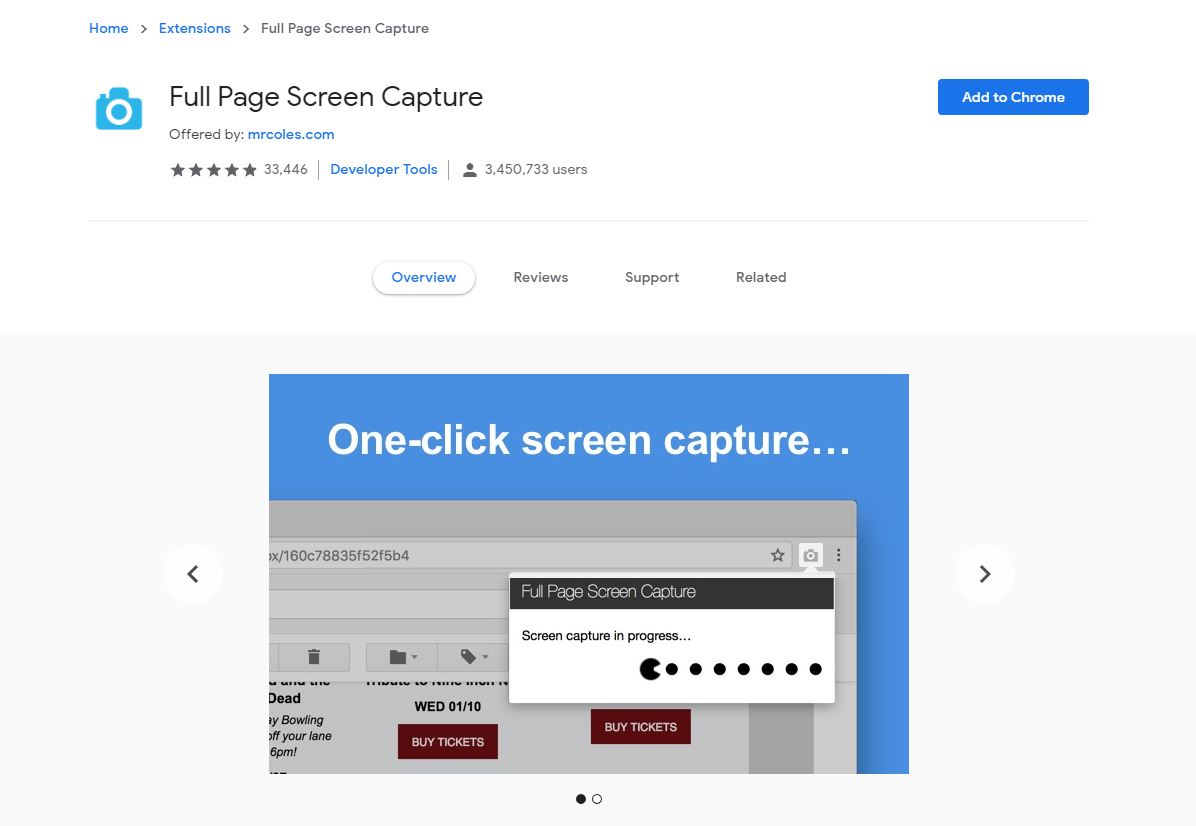The width and height of the screenshot is (1196, 826).
Task: Open the Extensions breadcrumb link
Action: (195, 28)
